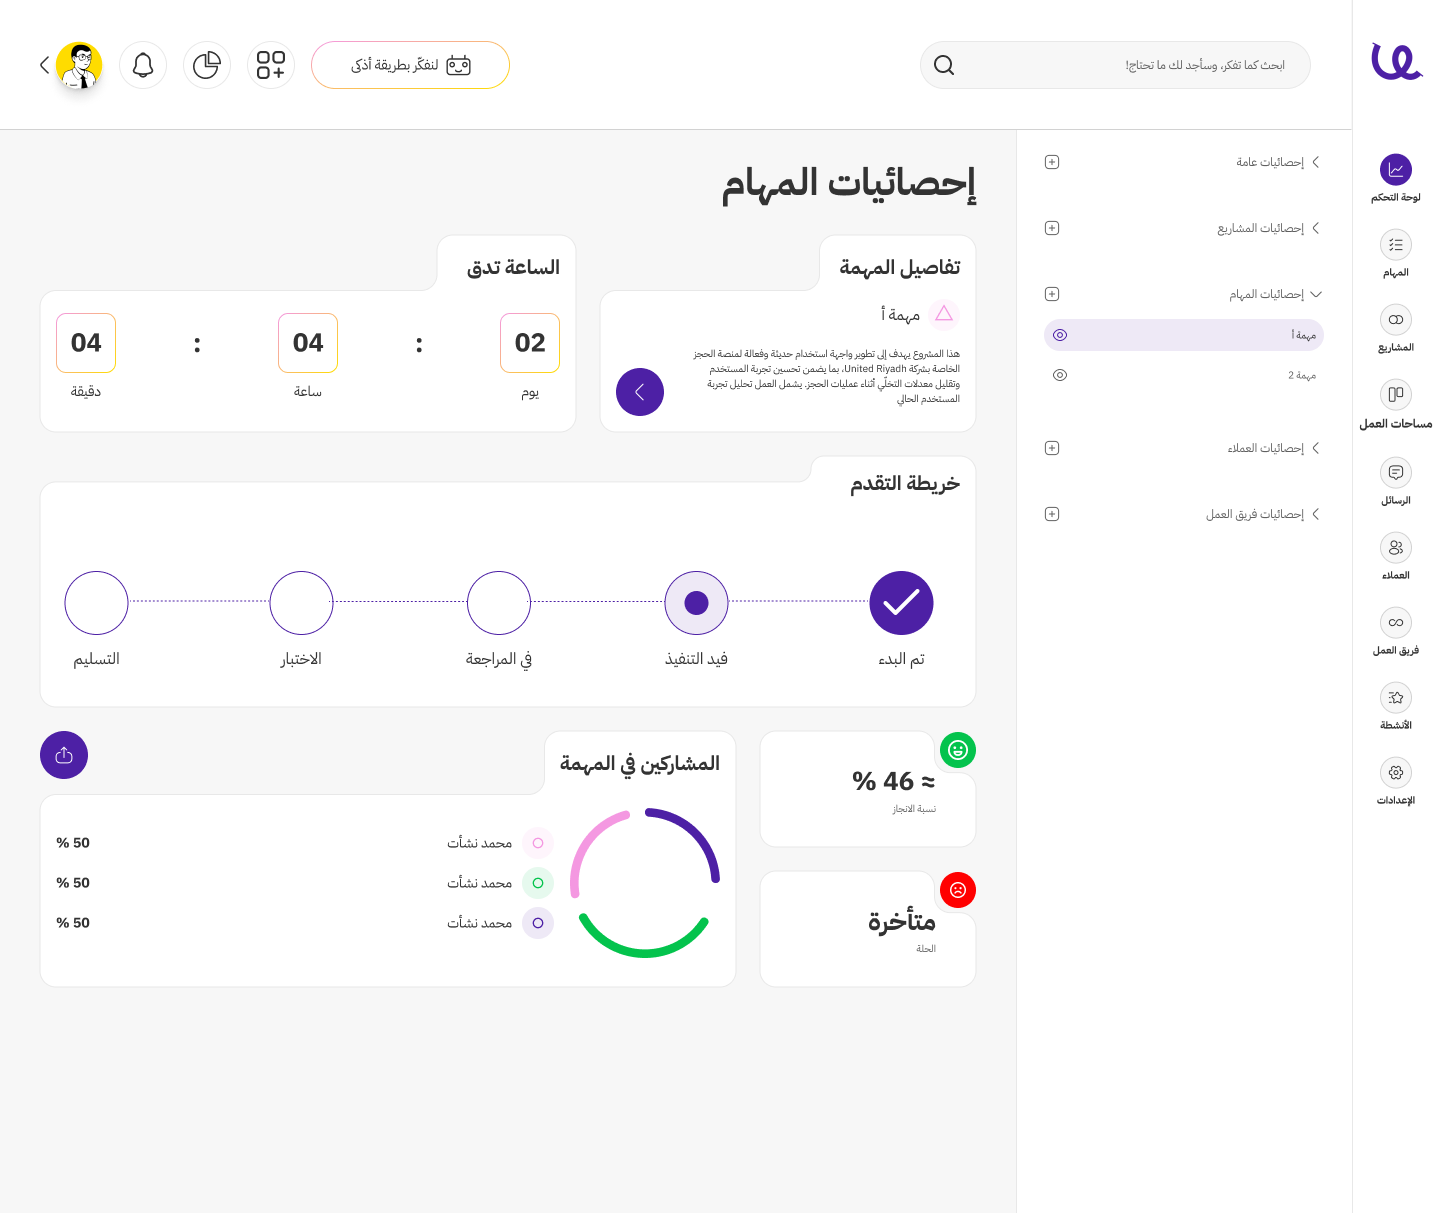Screen dimensions: 1440x1213
Task: Collapse إحصائيات المهام section chevron
Action: click(1316, 294)
